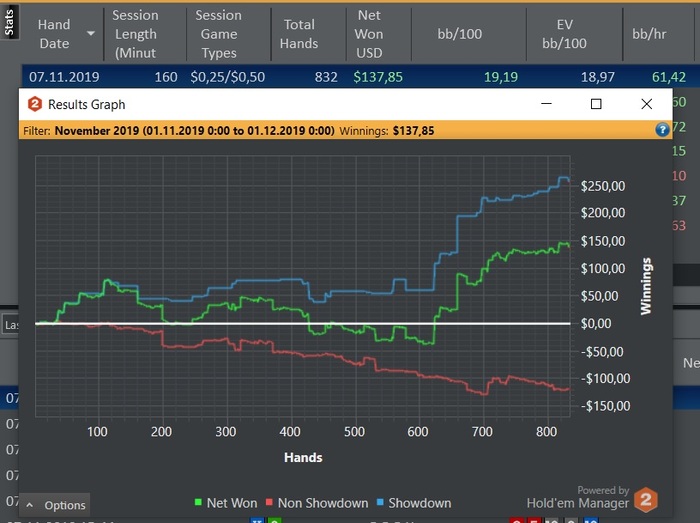Screen dimensions: 700x523
Task: Click the 832 total hands cell
Action: [326, 77]
